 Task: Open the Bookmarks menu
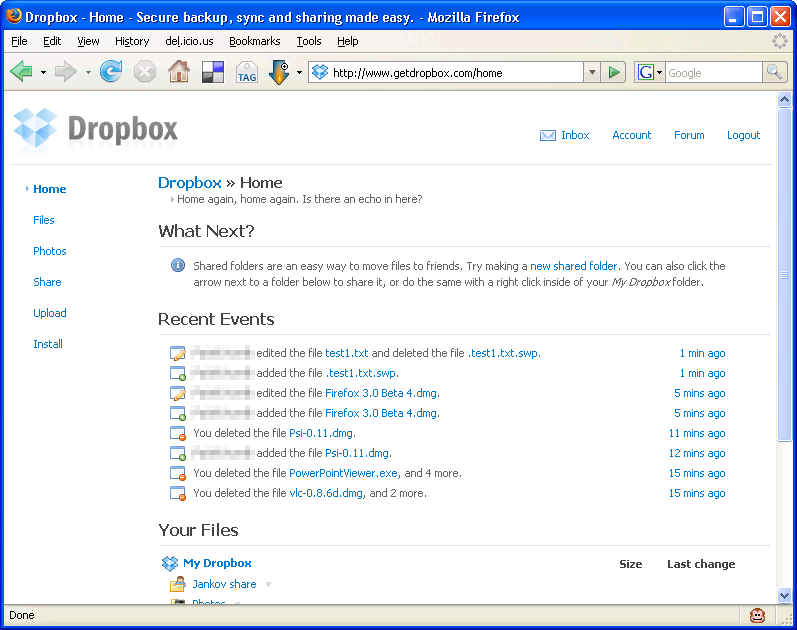(255, 41)
